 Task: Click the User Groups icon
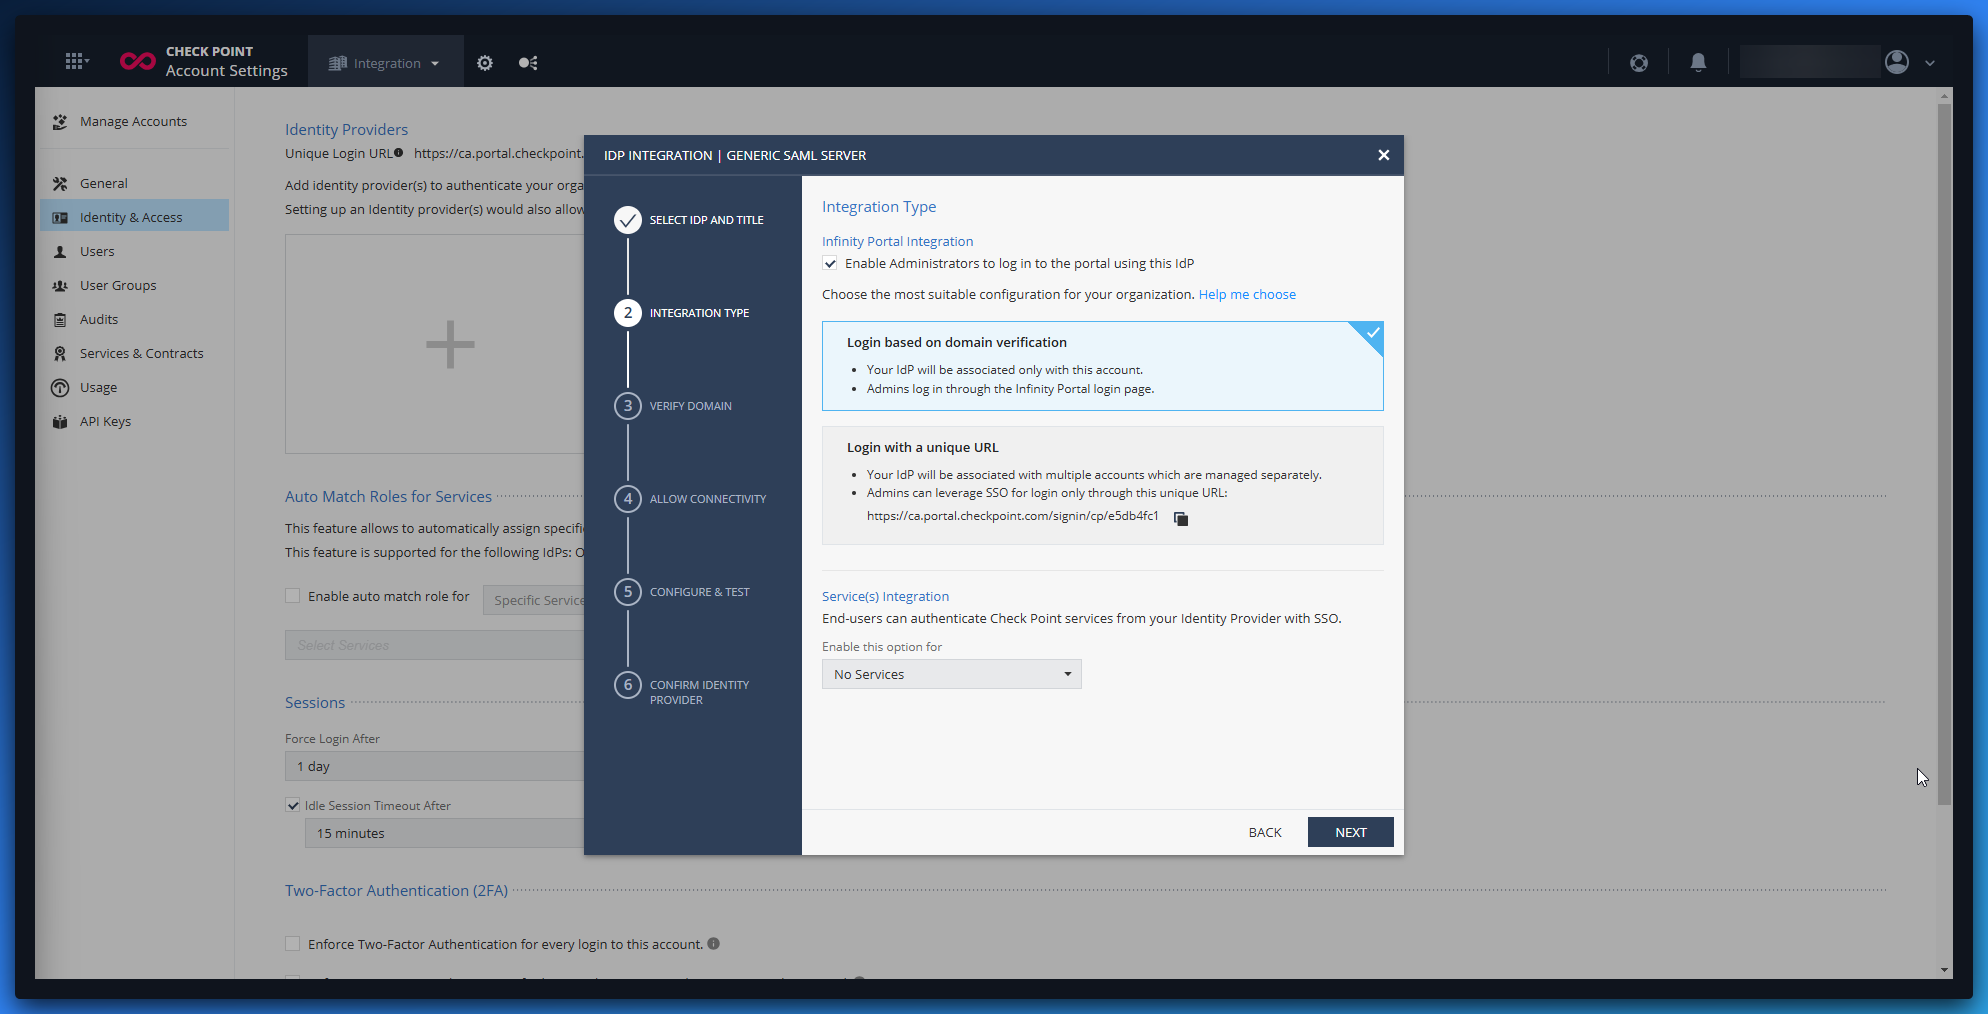pyautogui.click(x=60, y=286)
